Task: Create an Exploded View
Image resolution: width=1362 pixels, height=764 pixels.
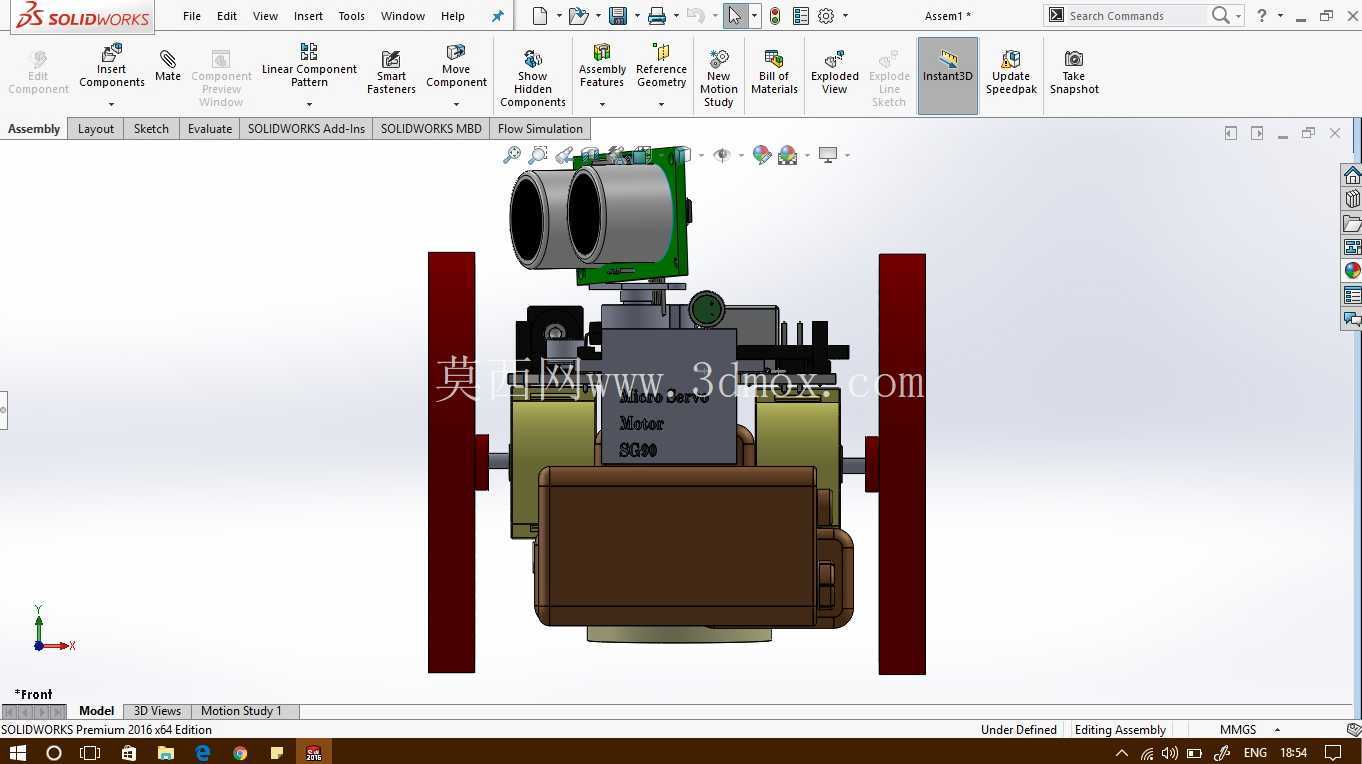Action: click(x=835, y=72)
